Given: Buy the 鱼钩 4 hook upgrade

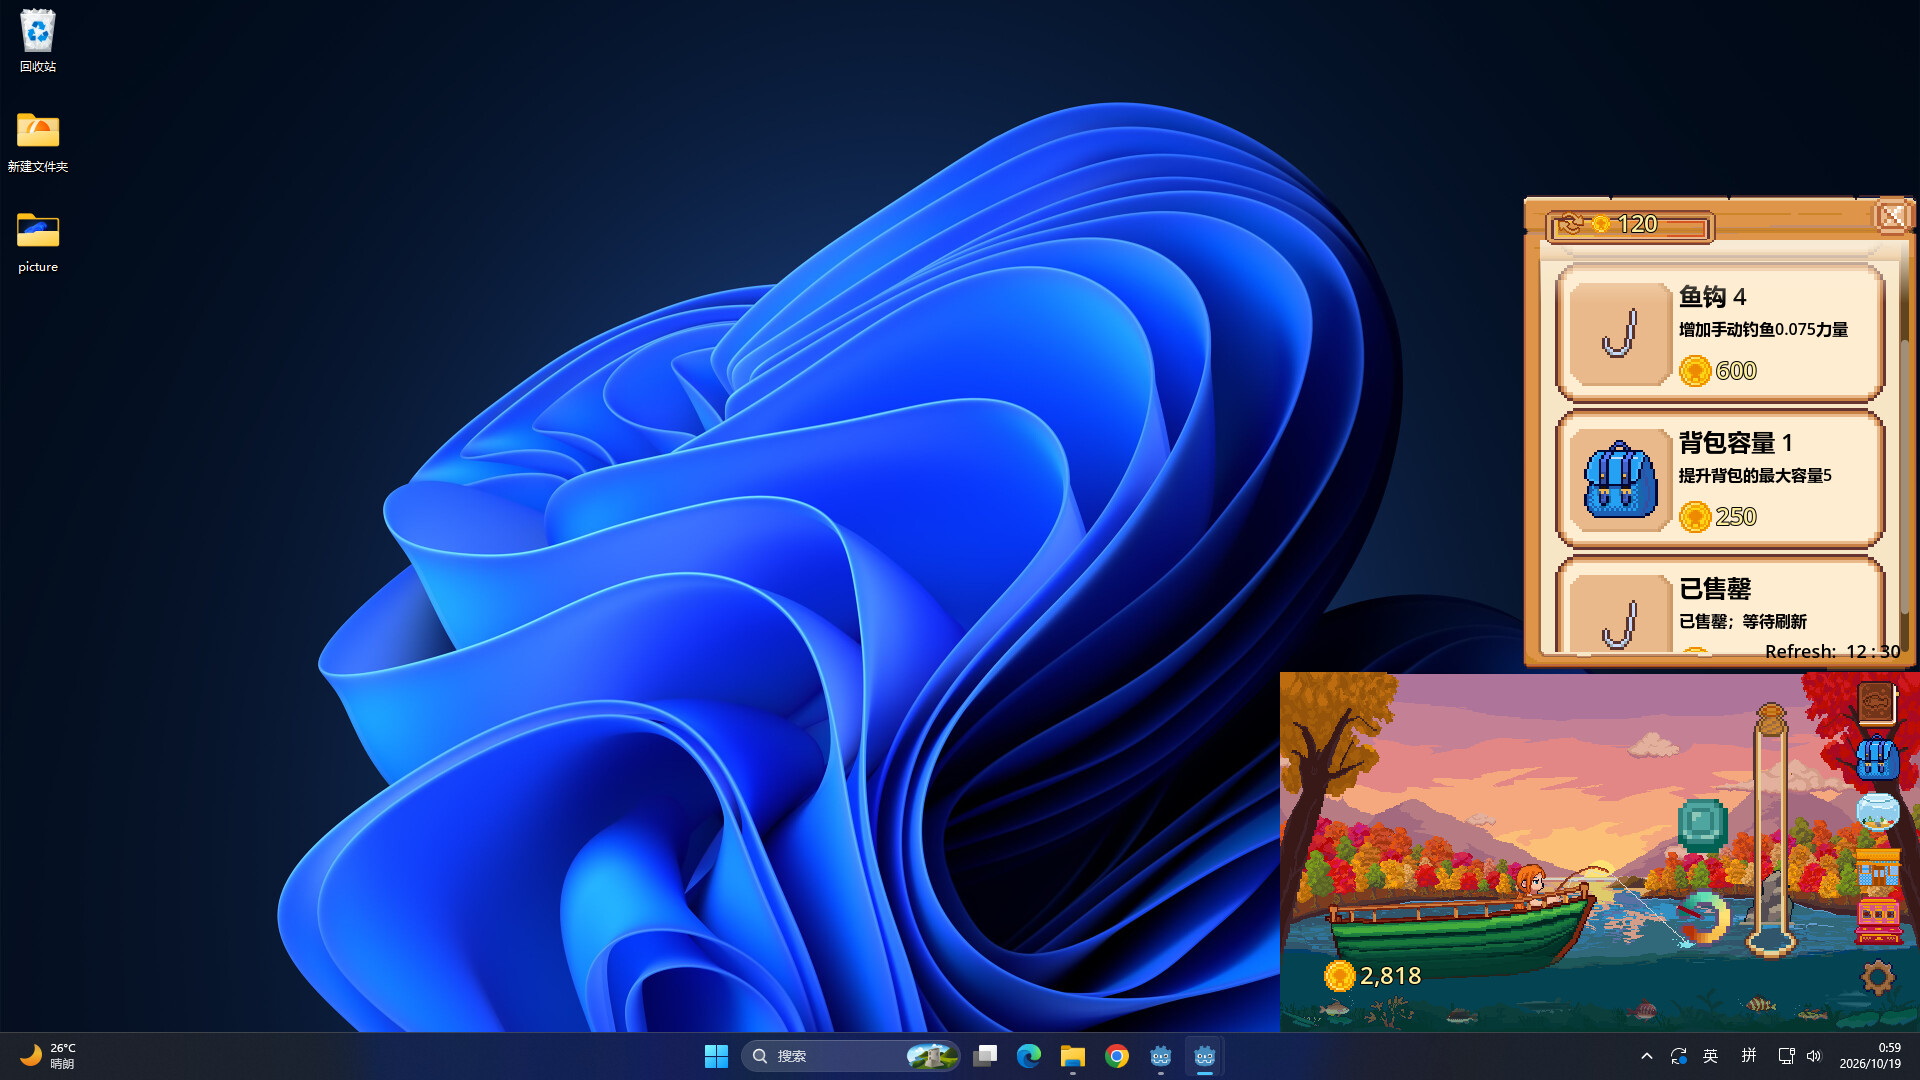Looking at the screenshot, I should click(1720, 333).
